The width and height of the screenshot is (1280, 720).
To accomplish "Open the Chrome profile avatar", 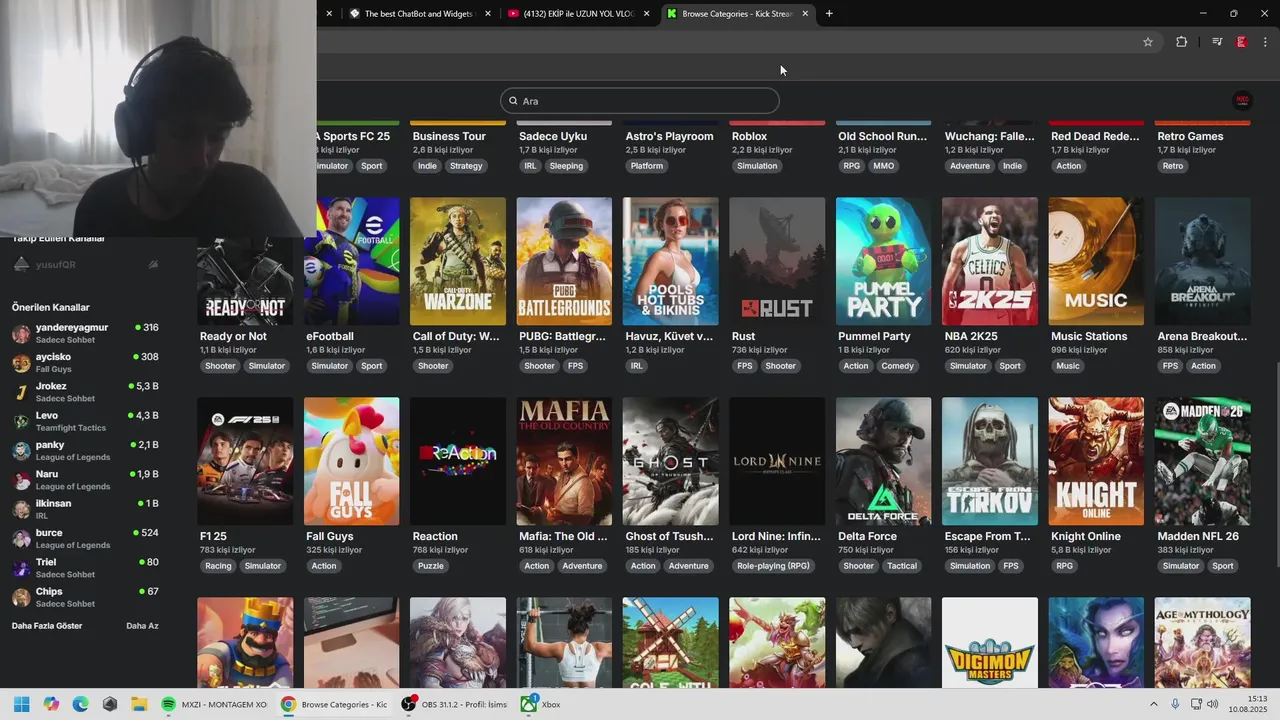I will click(x=1241, y=42).
